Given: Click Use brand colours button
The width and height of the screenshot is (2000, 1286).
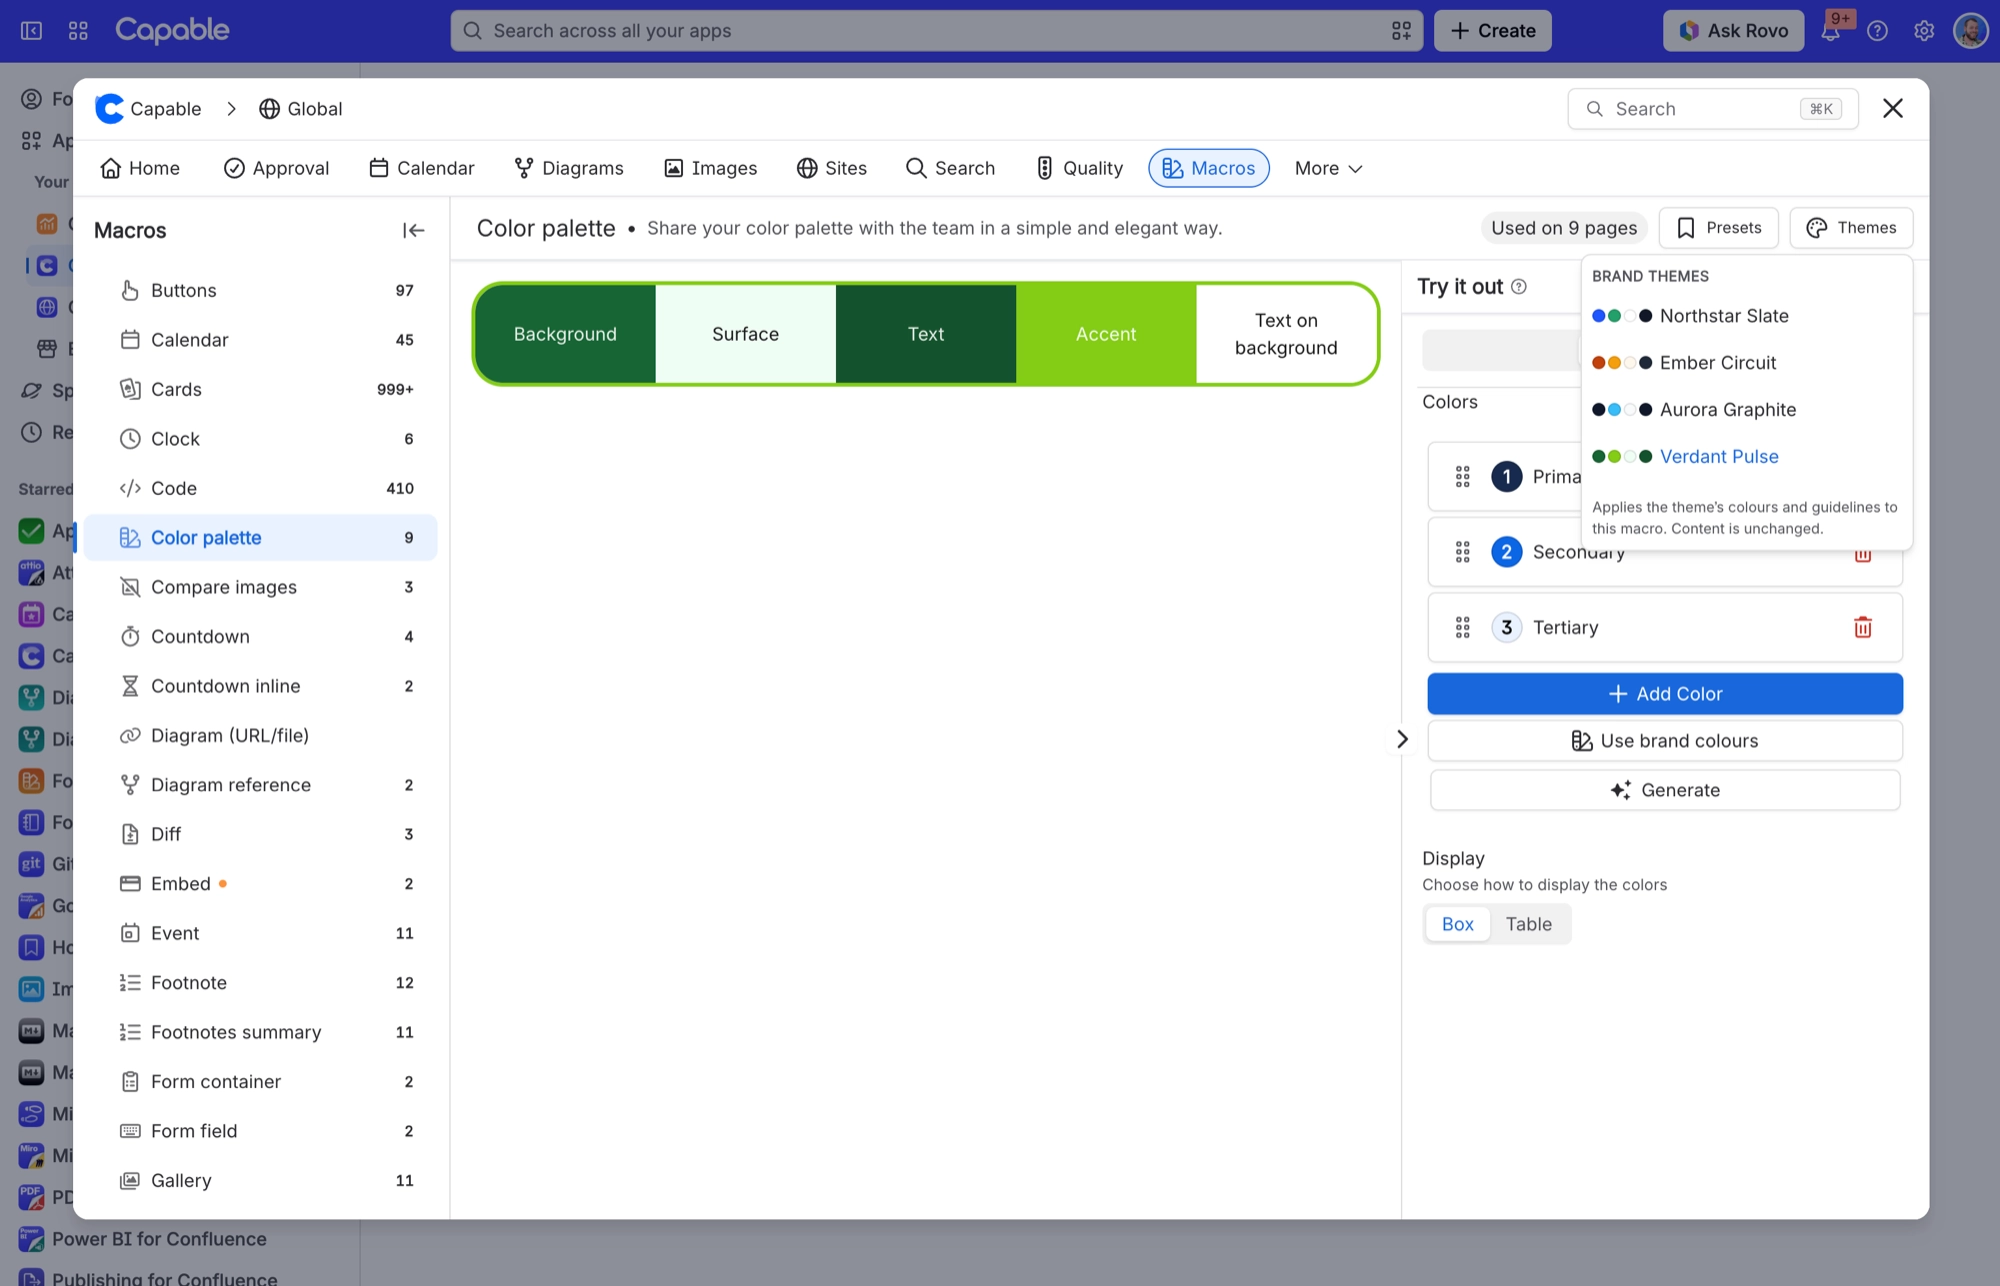Looking at the screenshot, I should click(1664, 741).
